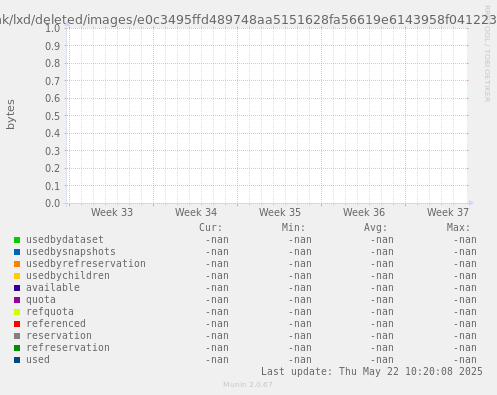Click the 1.0 y-axis value
Image resolution: width=497 pixels, height=395 pixels.
53,28
